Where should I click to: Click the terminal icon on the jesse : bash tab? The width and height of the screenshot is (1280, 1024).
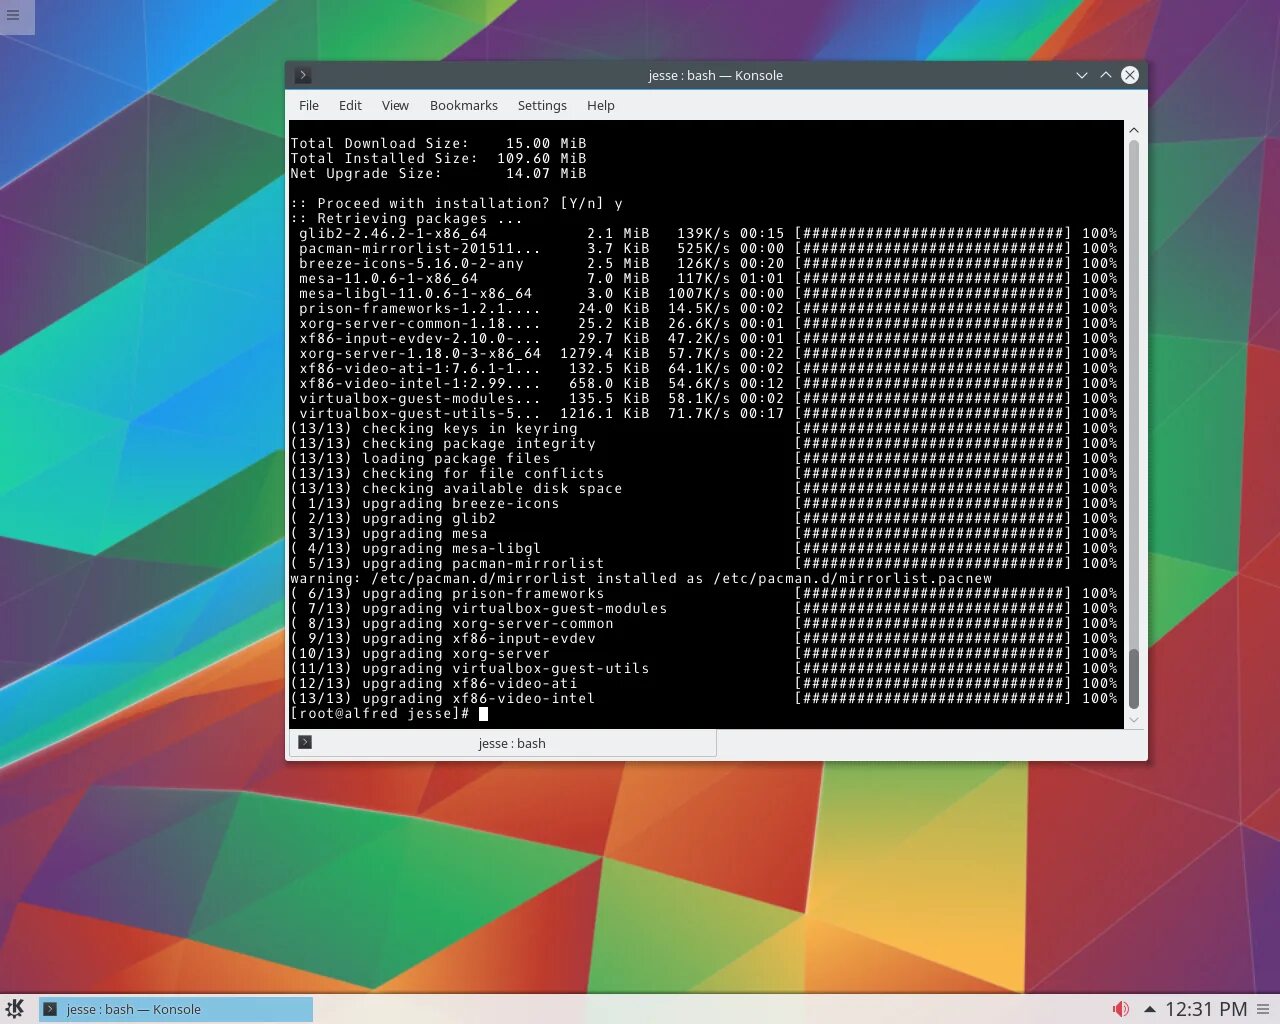click(x=304, y=742)
